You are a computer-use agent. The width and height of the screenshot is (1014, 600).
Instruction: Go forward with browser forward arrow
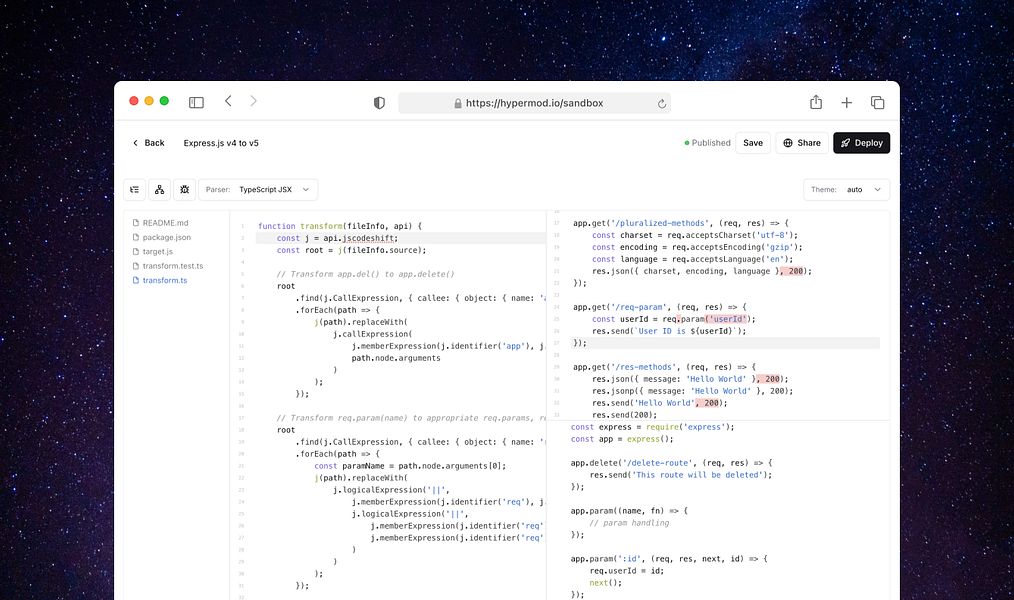click(x=254, y=101)
